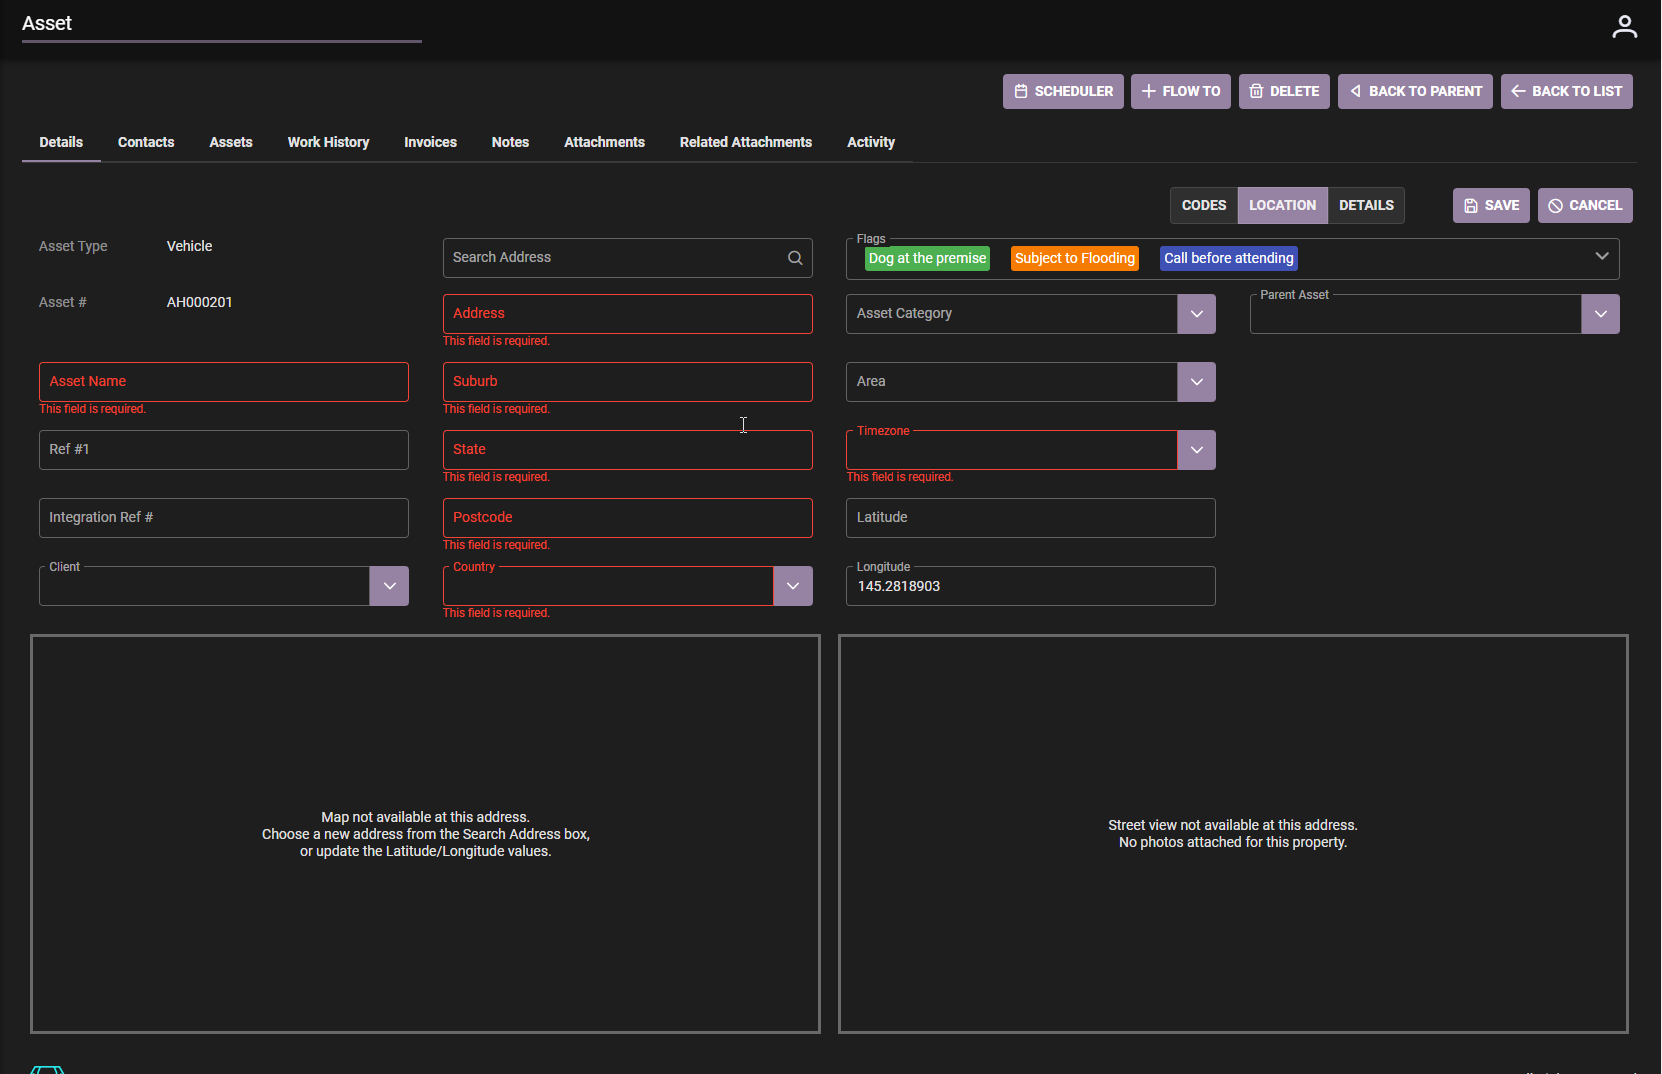Viewport: 1662px width, 1074px height.
Task: Select the CODES view button
Action: click(x=1204, y=205)
